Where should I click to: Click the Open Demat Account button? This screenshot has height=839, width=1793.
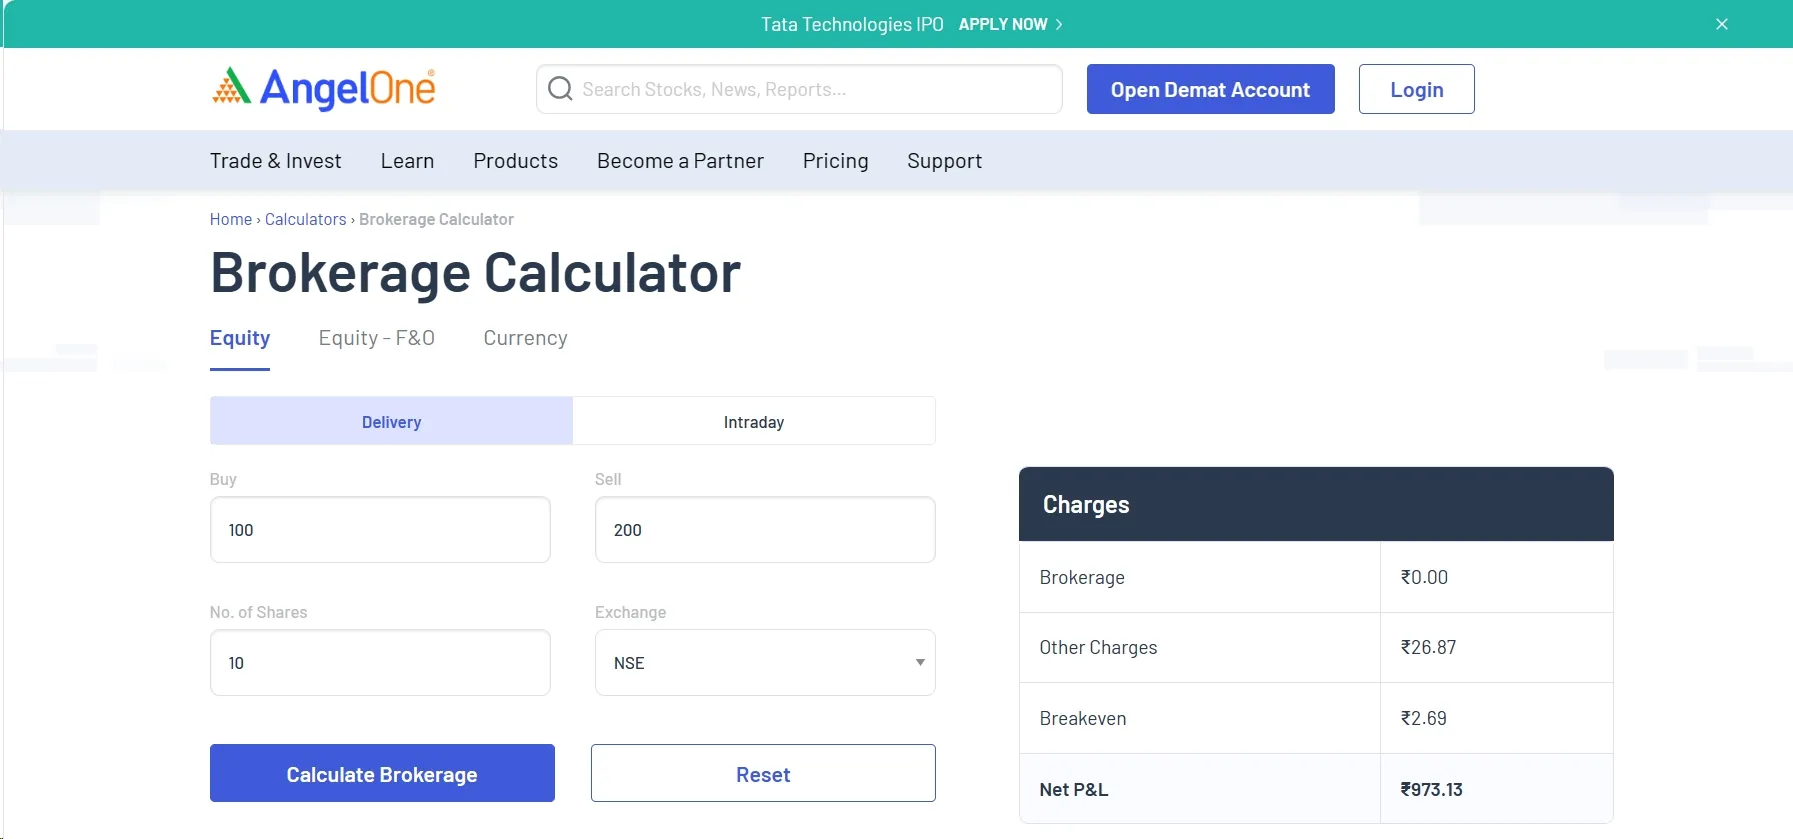(x=1210, y=89)
